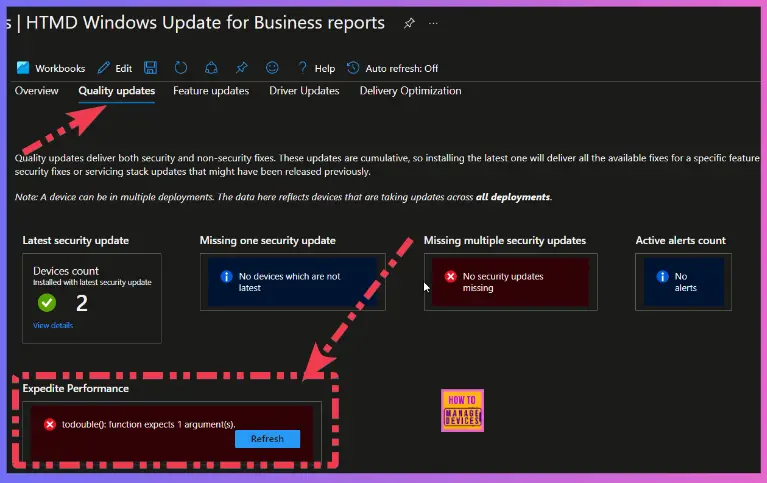Select the 'No security updates missing' message

point(503,282)
